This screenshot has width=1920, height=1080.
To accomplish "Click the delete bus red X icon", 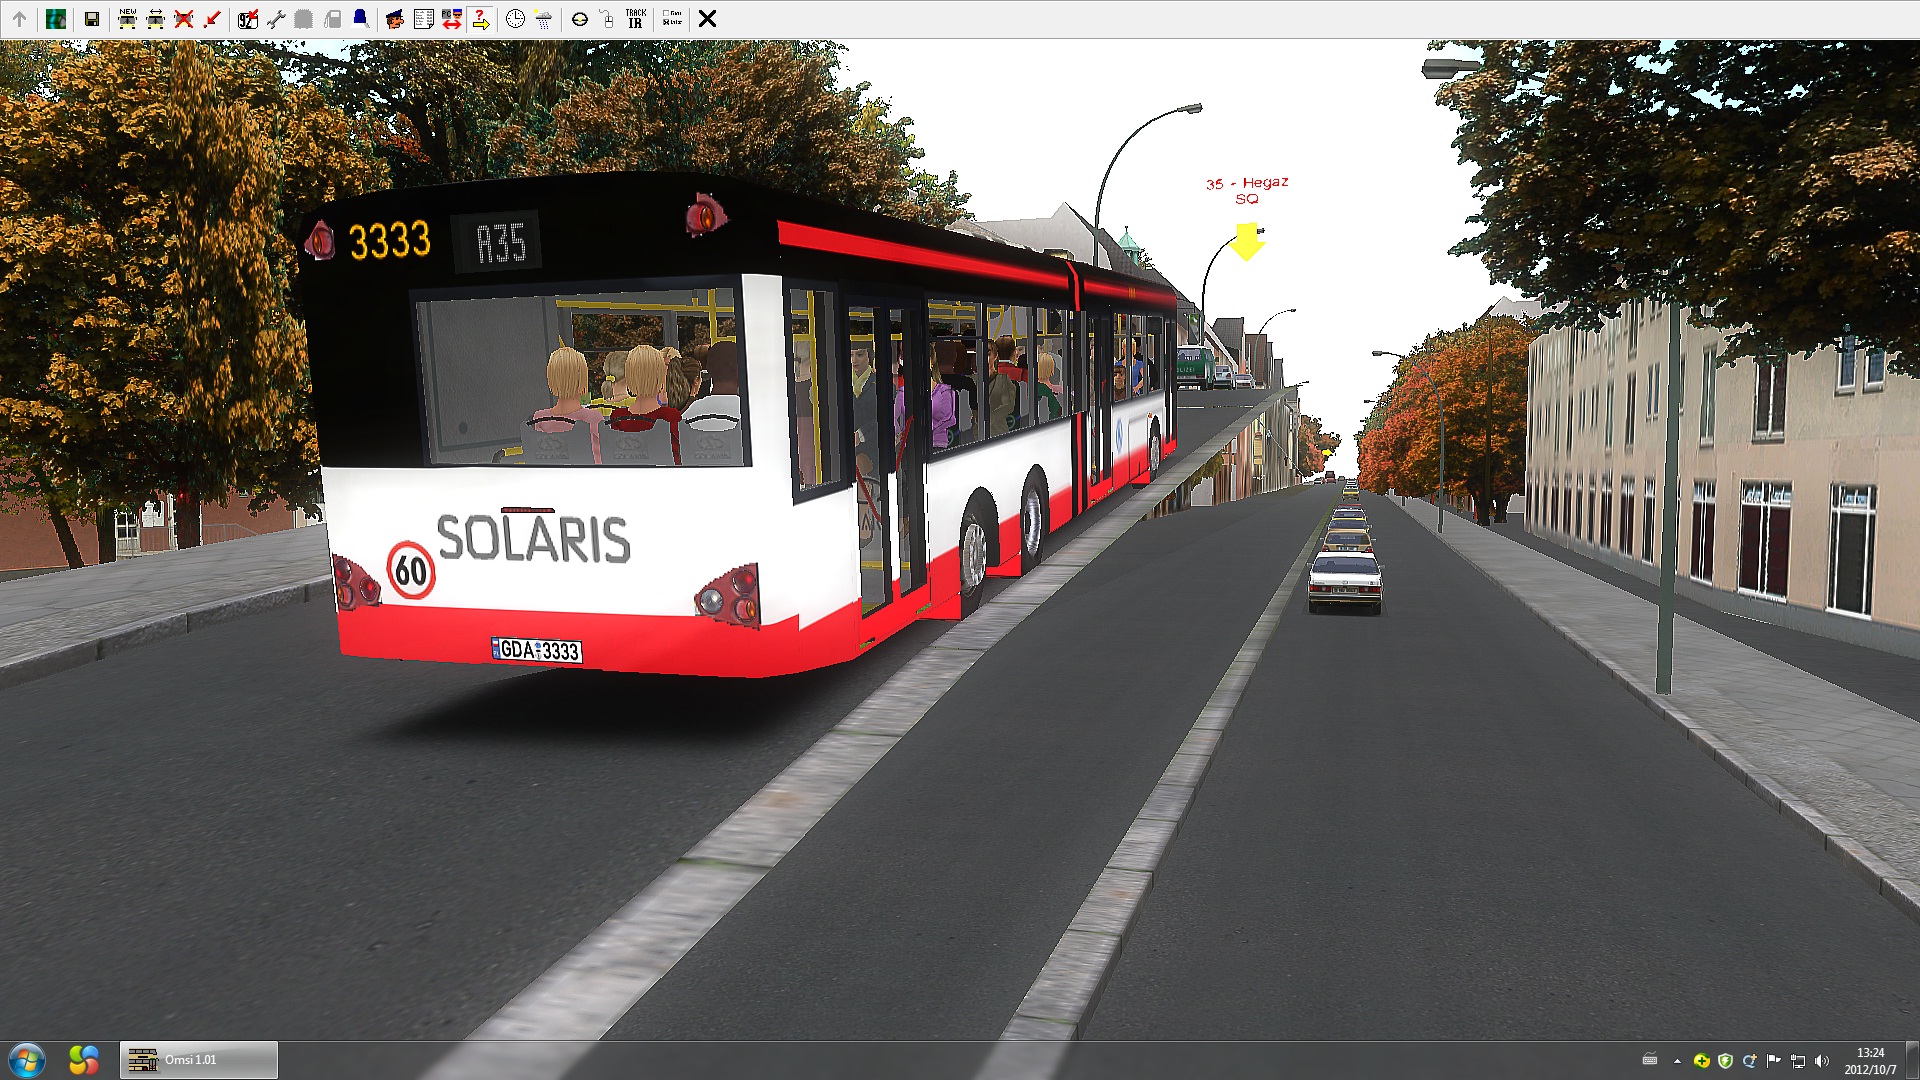I will (x=183, y=19).
